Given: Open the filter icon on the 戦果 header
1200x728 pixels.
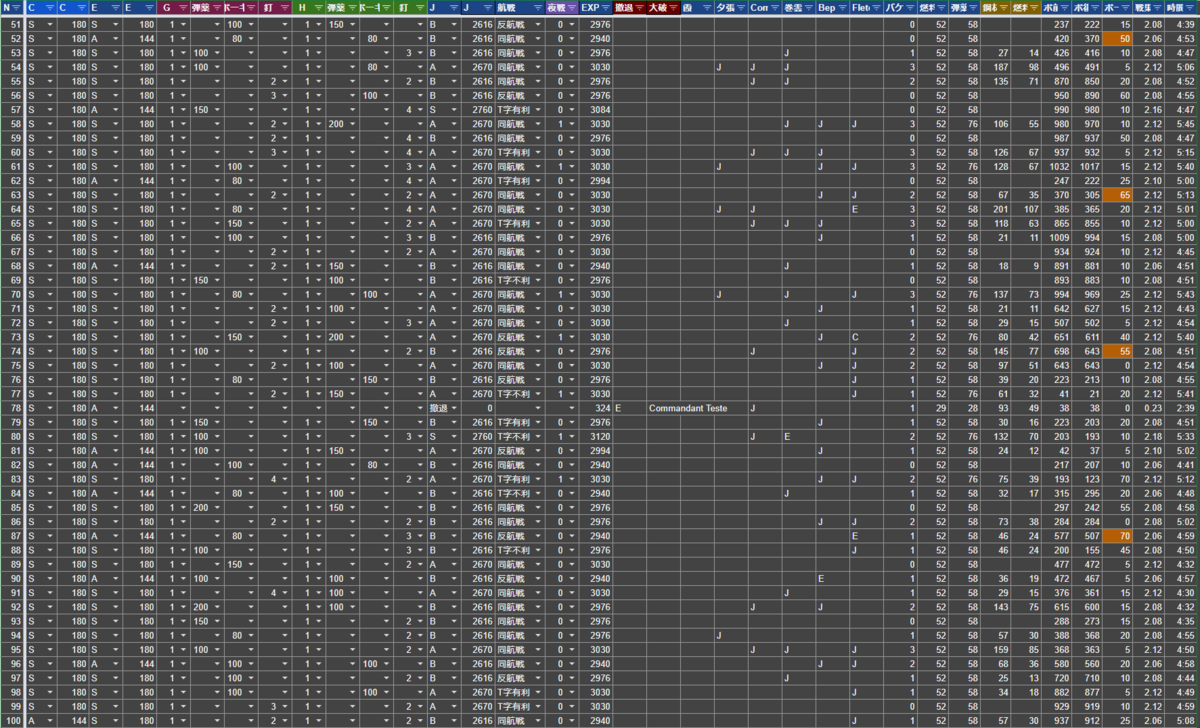Looking at the screenshot, I should tap(1159, 7).
